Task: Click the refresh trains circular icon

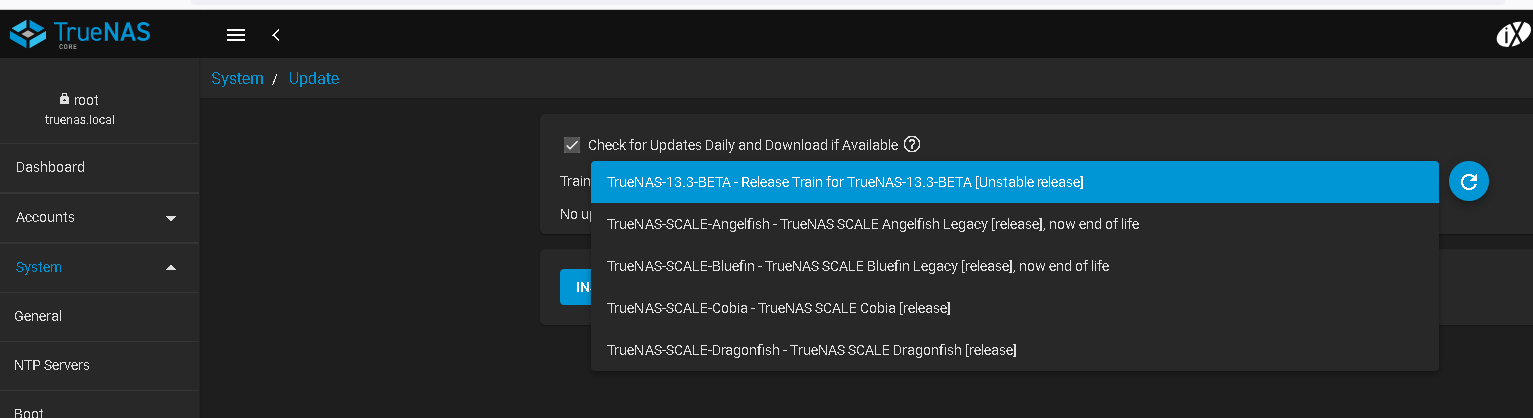Action: [1469, 181]
